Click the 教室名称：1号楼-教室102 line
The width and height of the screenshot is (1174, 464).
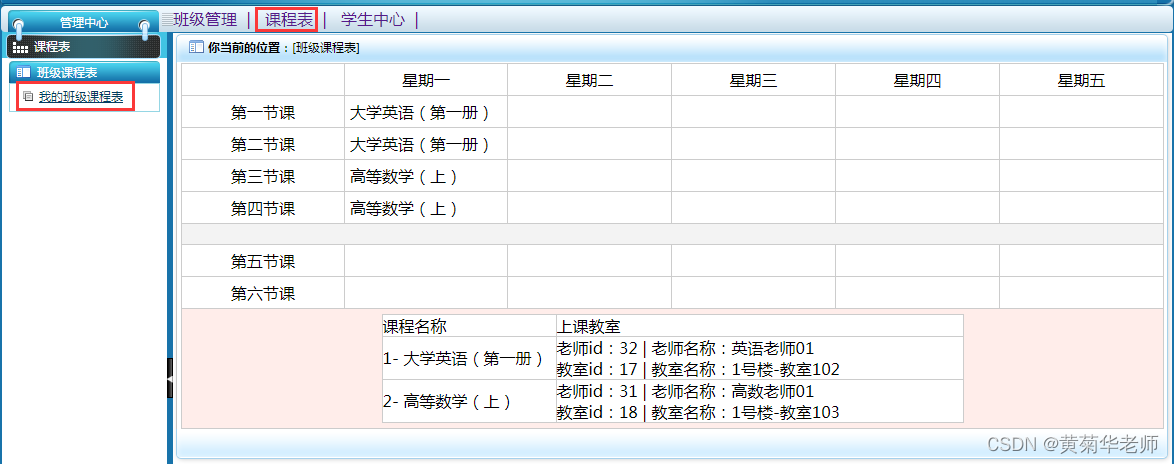pos(745,369)
